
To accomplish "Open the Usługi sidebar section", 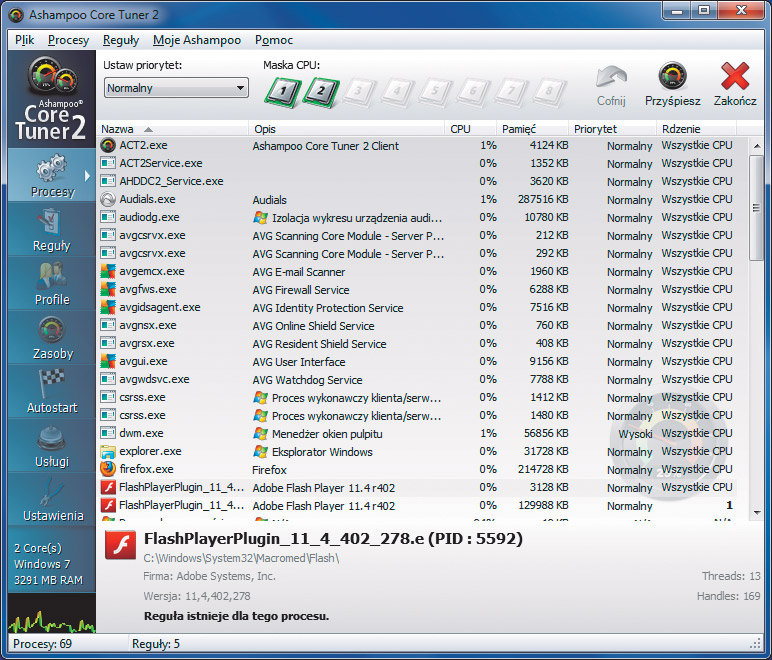I will [51, 446].
